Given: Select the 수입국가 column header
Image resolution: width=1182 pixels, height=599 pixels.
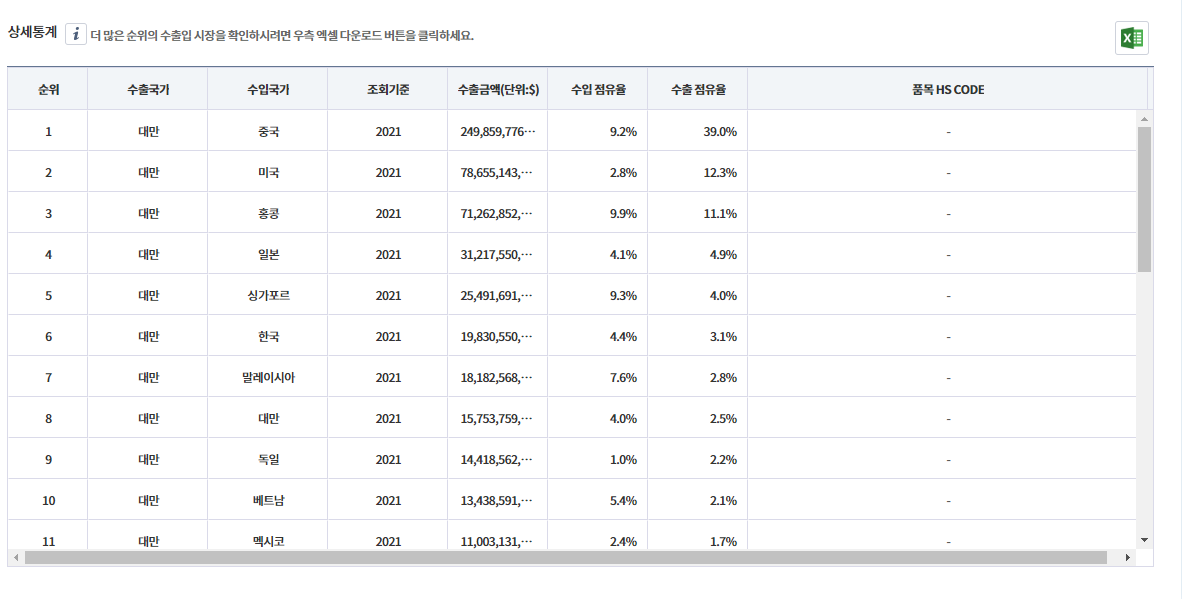Looking at the screenshot, I should click(268, 89).
